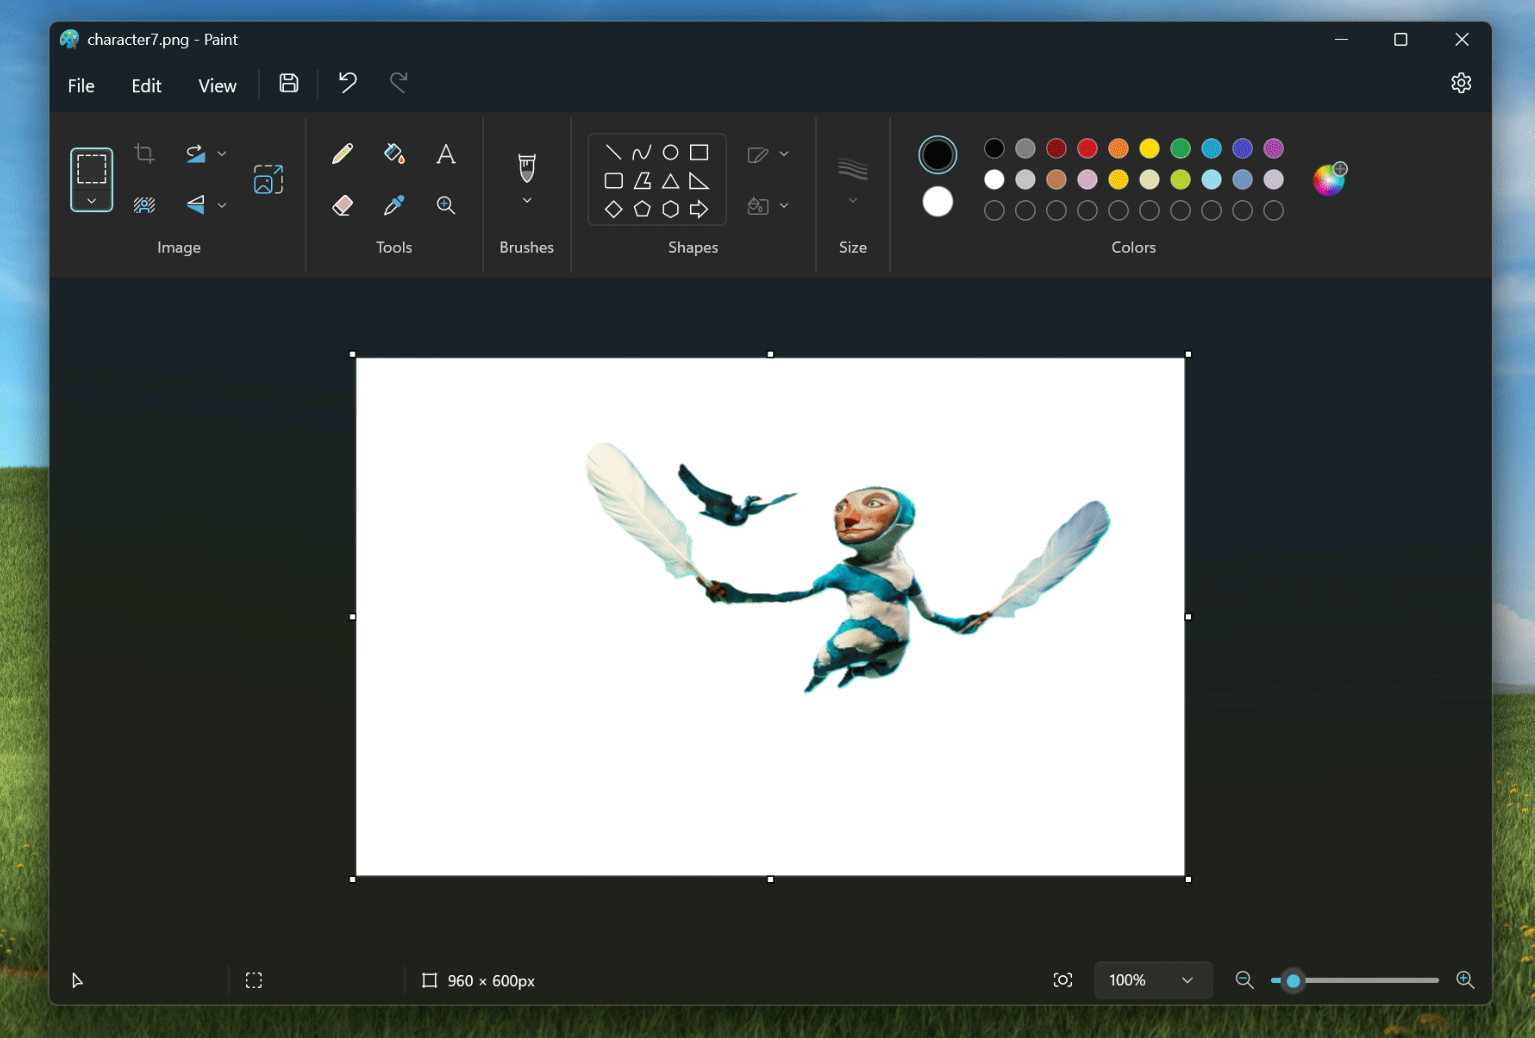Image resolution: width=1535 pixels, height=1038 pixels.
Task: Click the zoom to fit icon in status bar
Action: point(1062,980)
